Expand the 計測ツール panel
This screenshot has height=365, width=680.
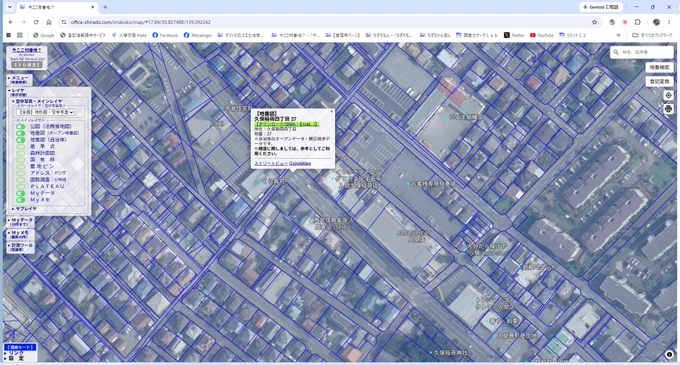20,247
